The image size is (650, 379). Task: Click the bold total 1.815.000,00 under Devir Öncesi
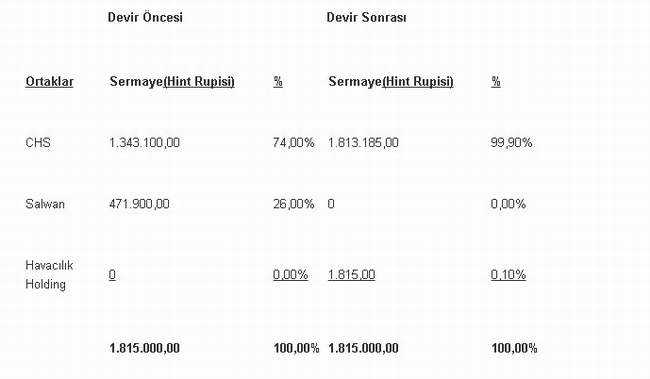(x=144, y=348)
